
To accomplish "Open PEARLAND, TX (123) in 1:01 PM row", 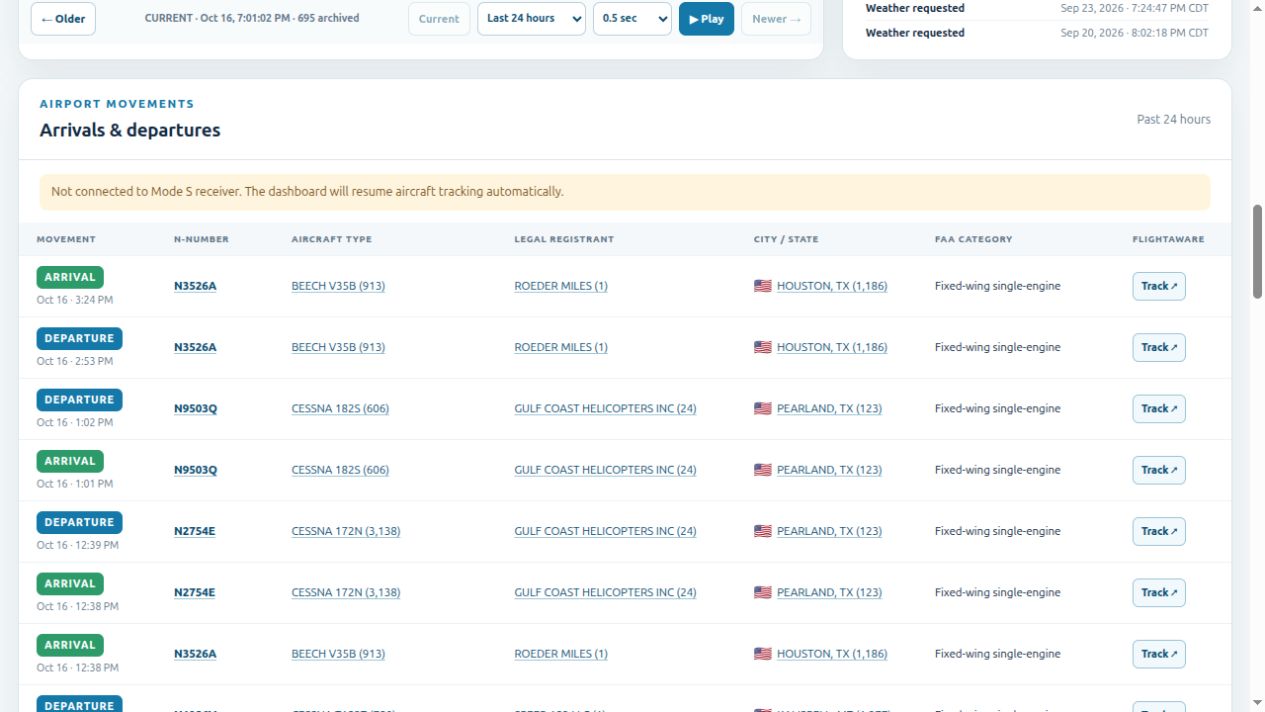I will click(829, 470).
